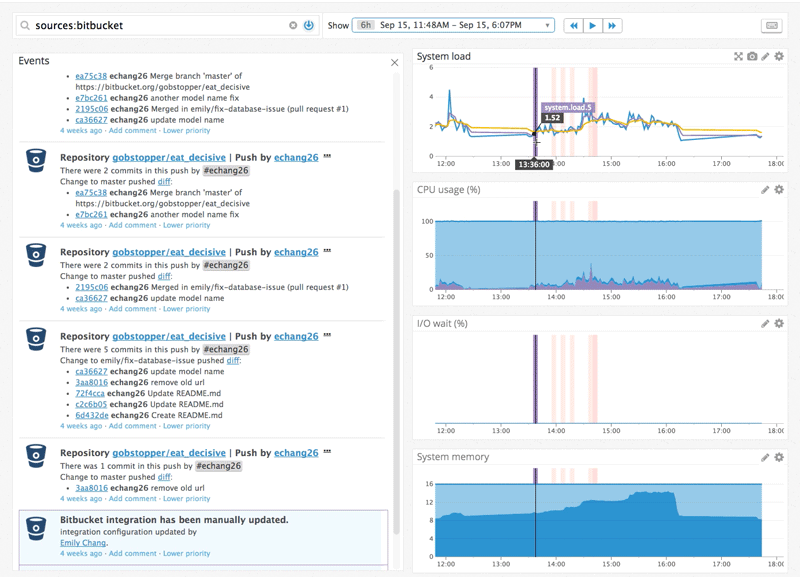Edit the System load graph with pencil
Screen dimensions: 800x577
[x=766, y=57]
